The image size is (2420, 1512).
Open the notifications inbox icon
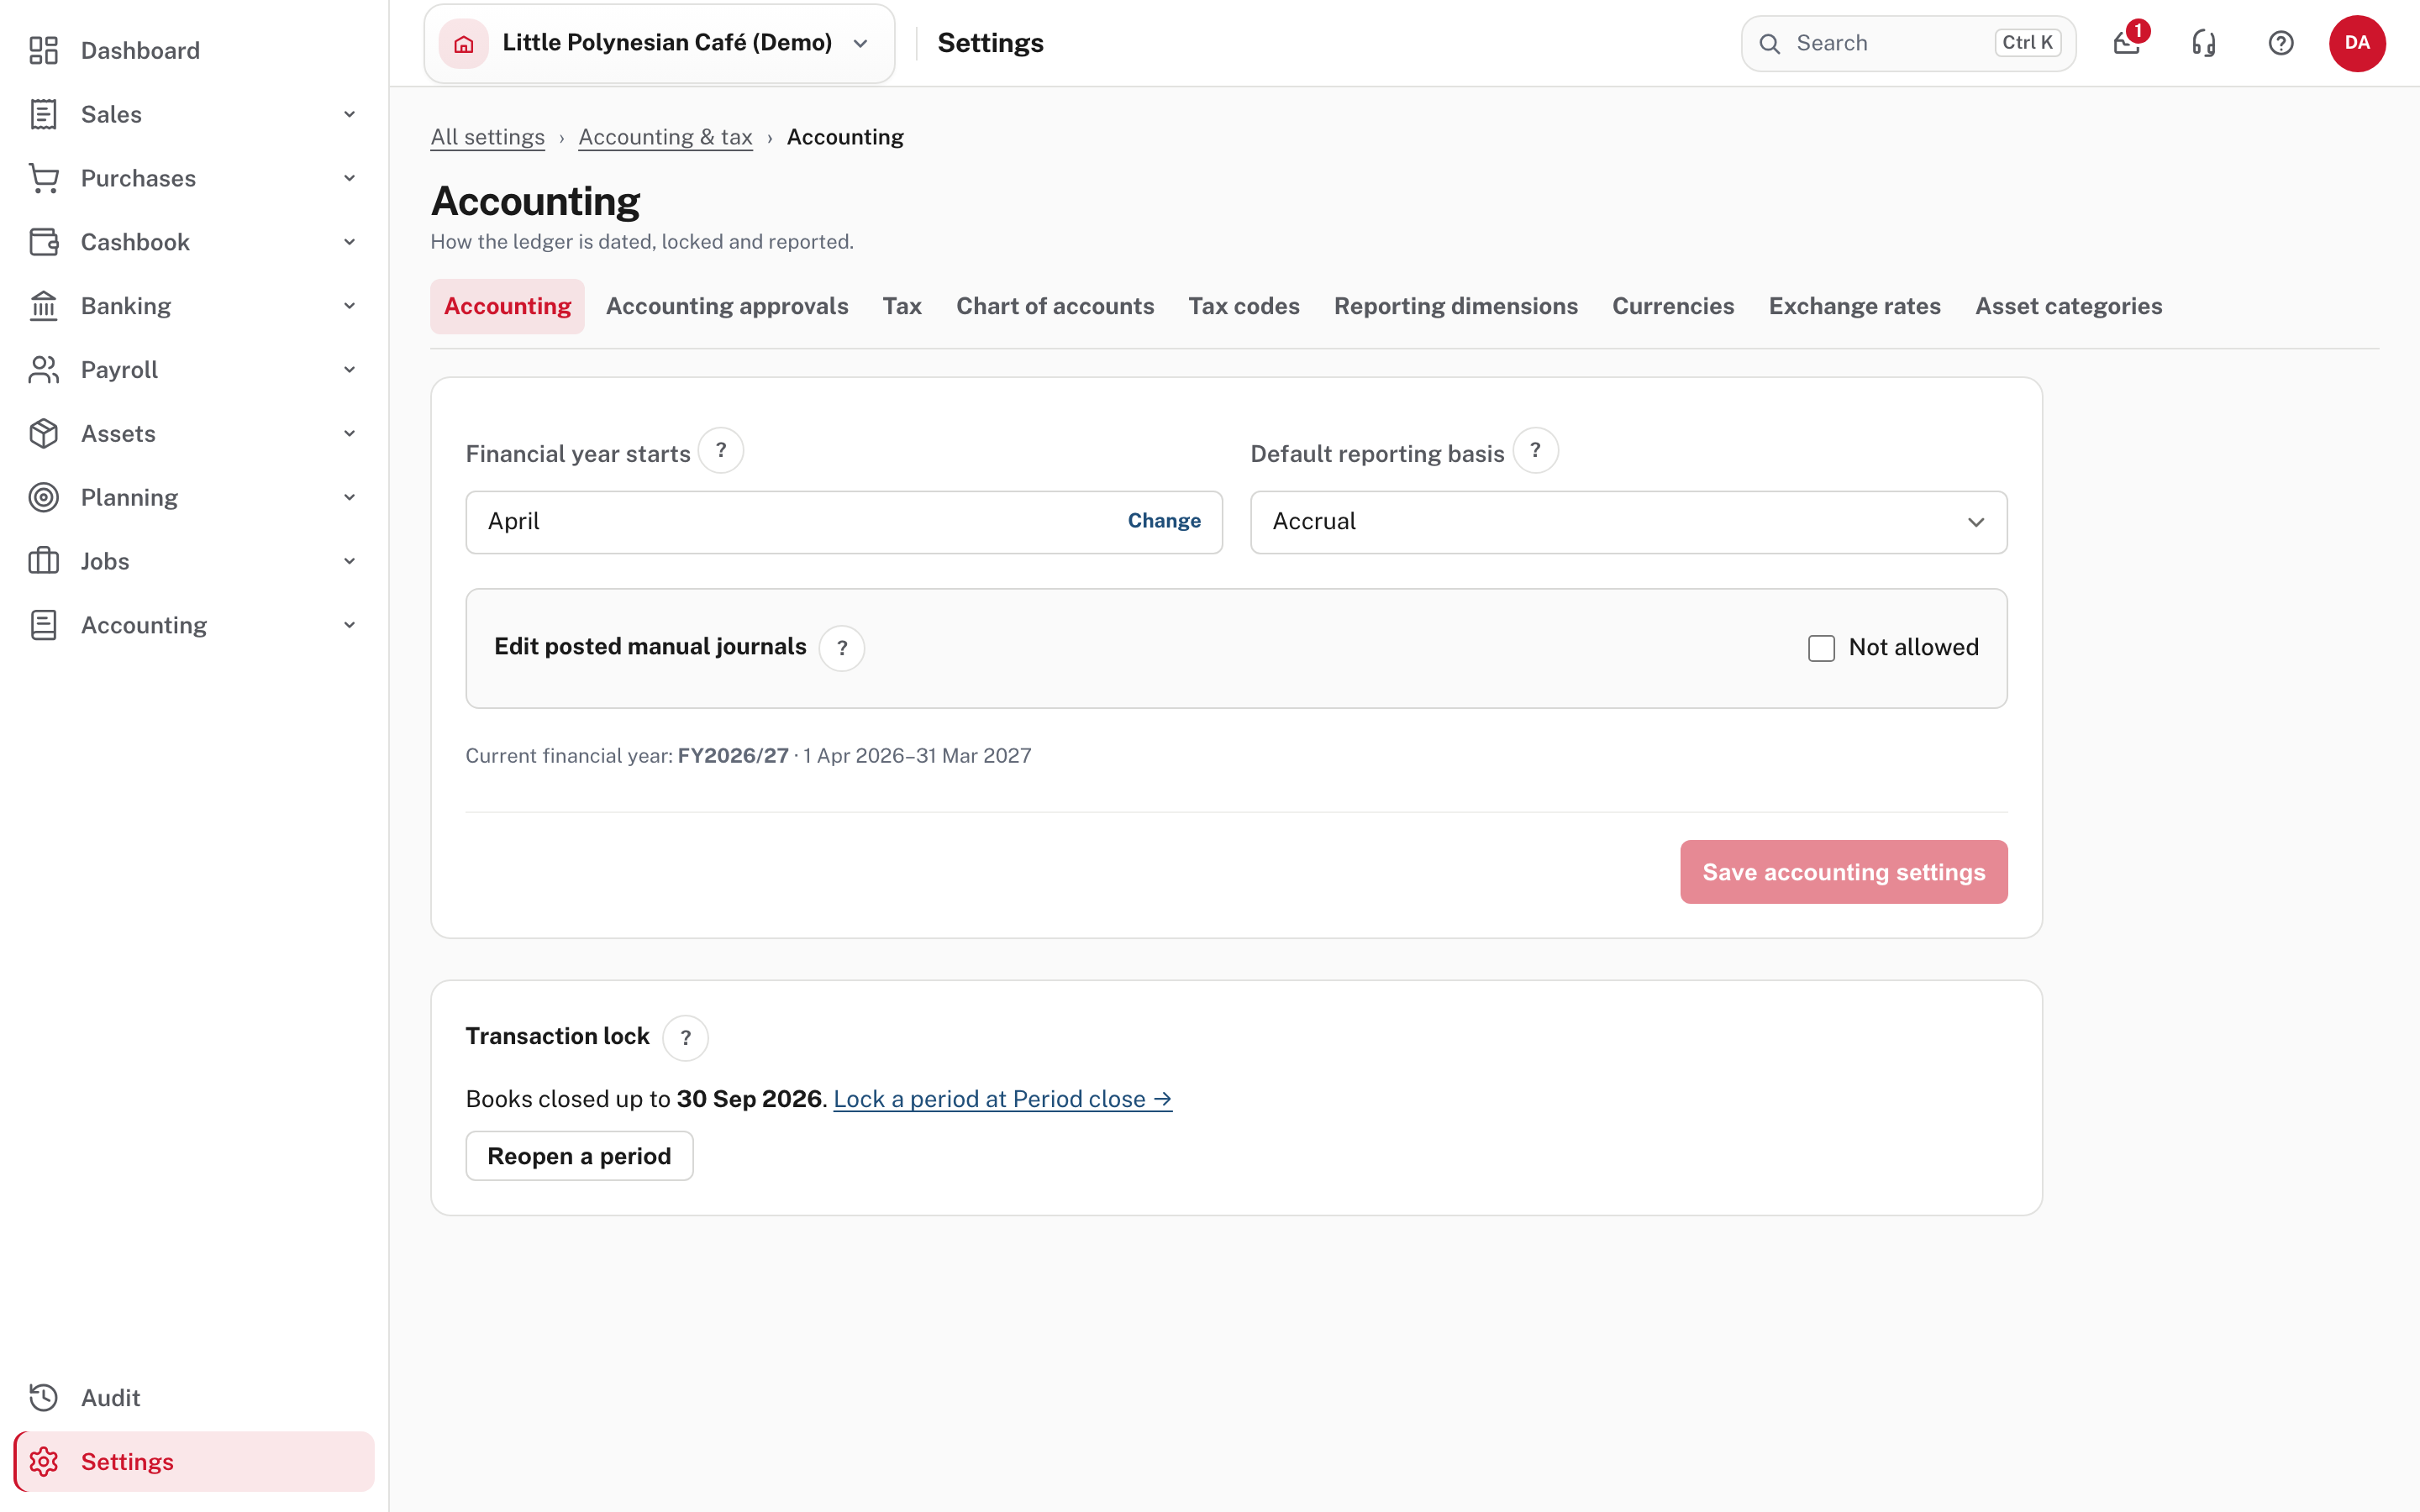[2127, 43]
